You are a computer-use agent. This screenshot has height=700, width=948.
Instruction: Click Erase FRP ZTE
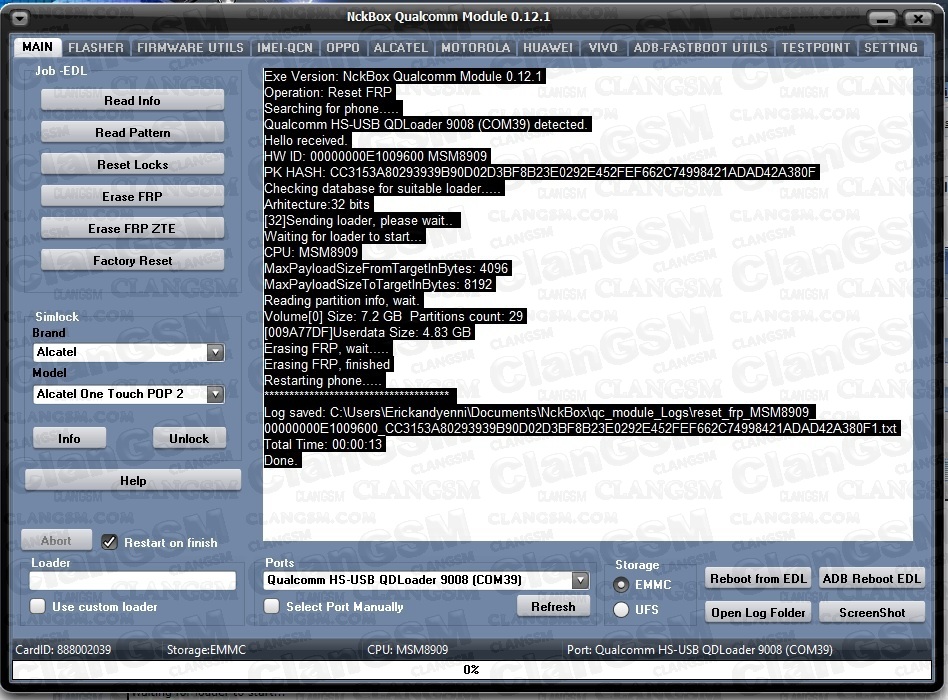[x=132, y=228]
